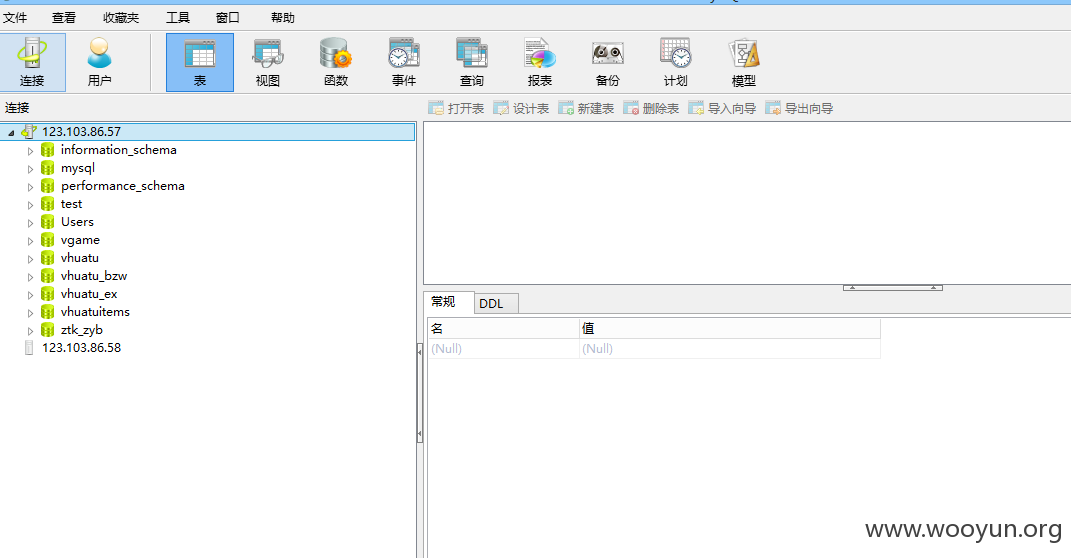Image resolution: width=1071 pixels, height=558 pixels.
Task: Select the 视图 (View) toolbar icon
Action: point(268,62)
